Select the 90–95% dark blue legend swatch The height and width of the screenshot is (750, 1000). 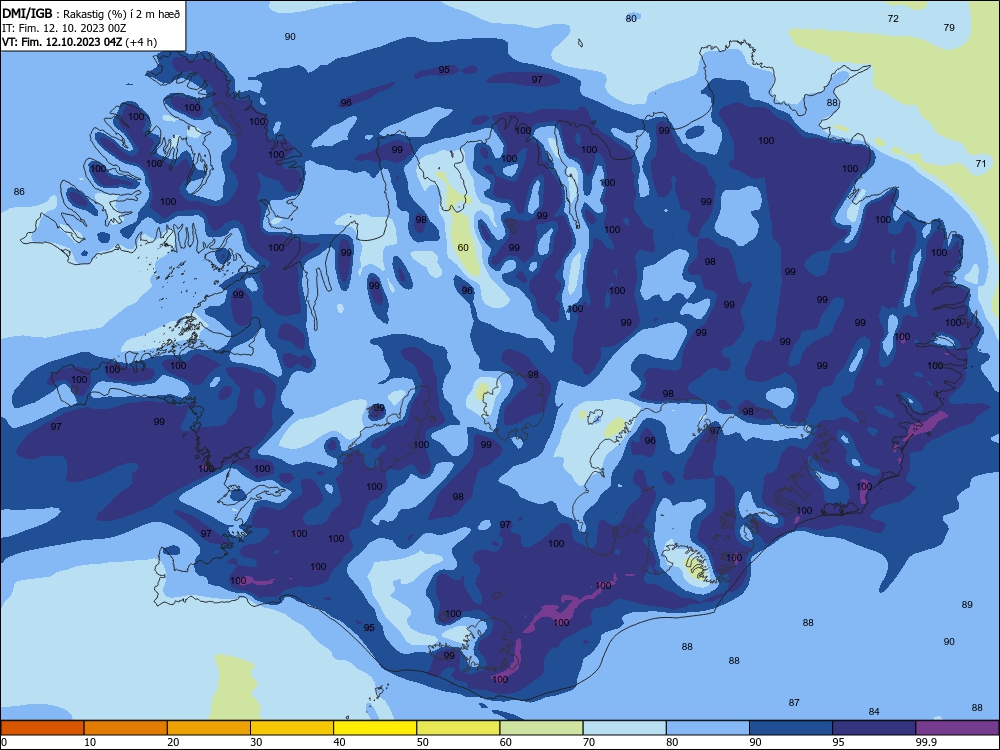pyautogui.click(x=791, y=728)
